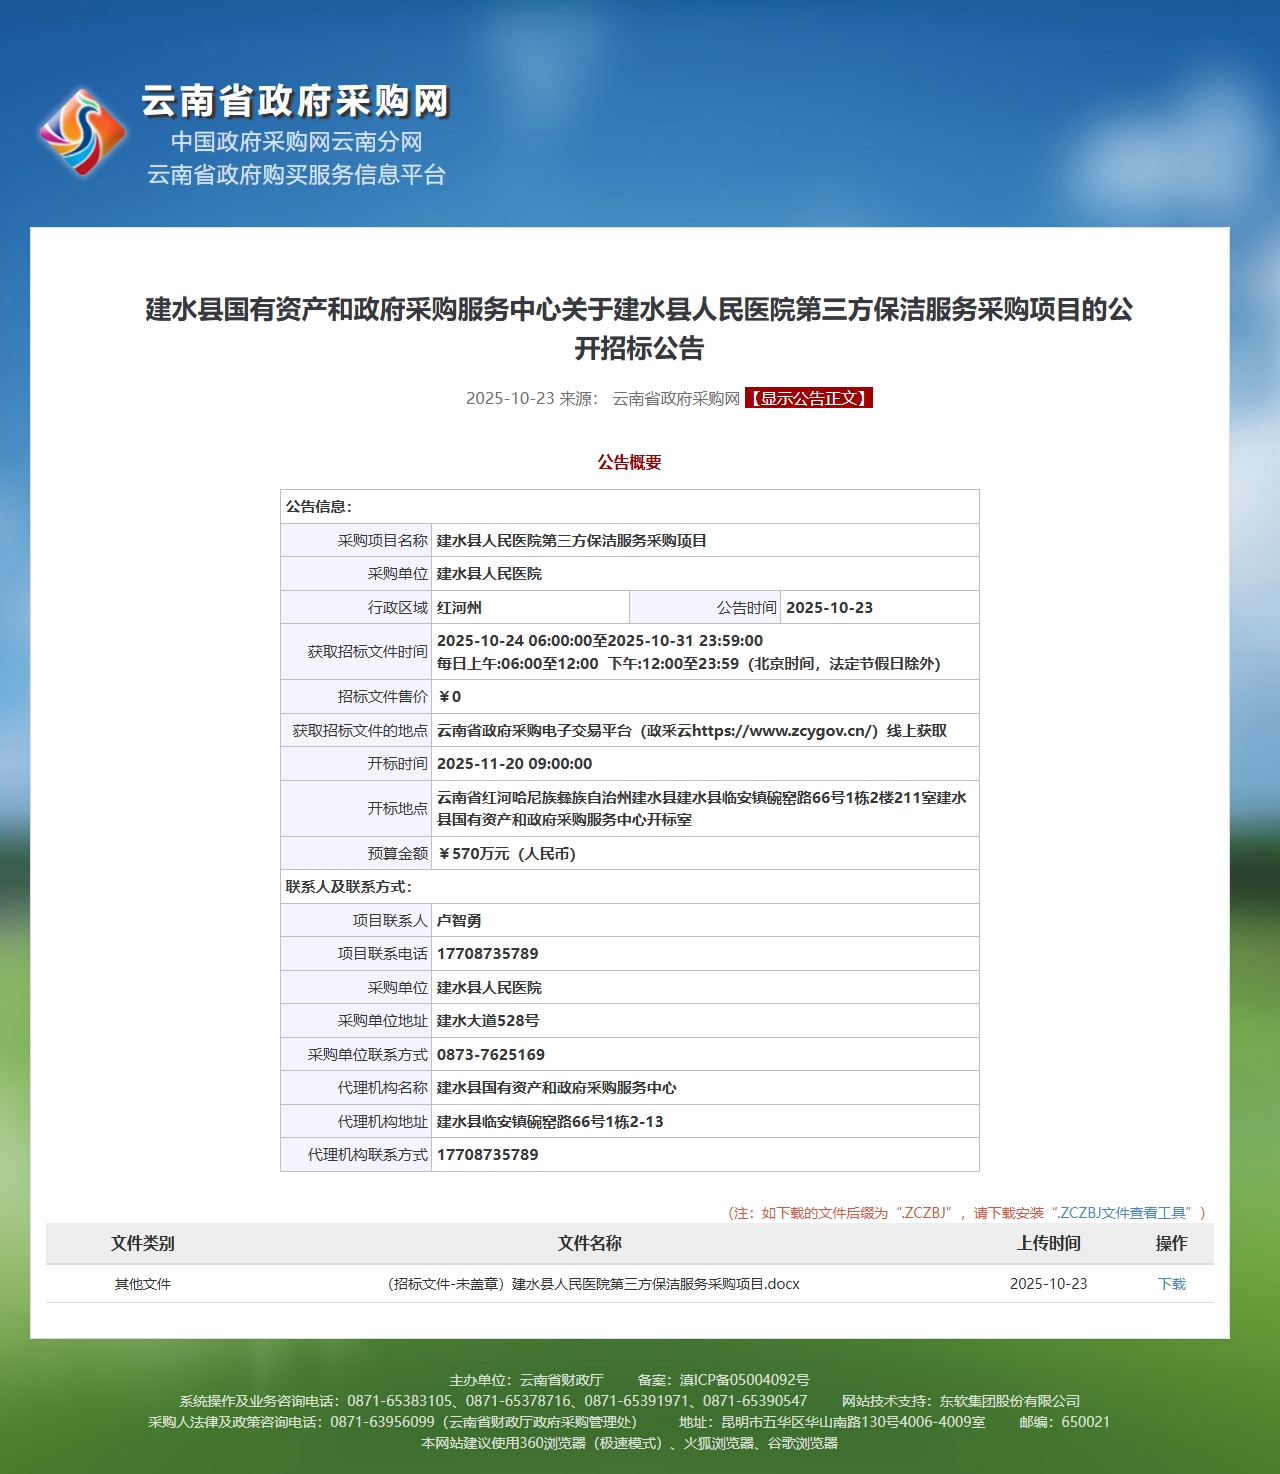1280x1474 pixels.
Task: Click the budget amount ¥570万元 cell
Action: pos(507,854)
